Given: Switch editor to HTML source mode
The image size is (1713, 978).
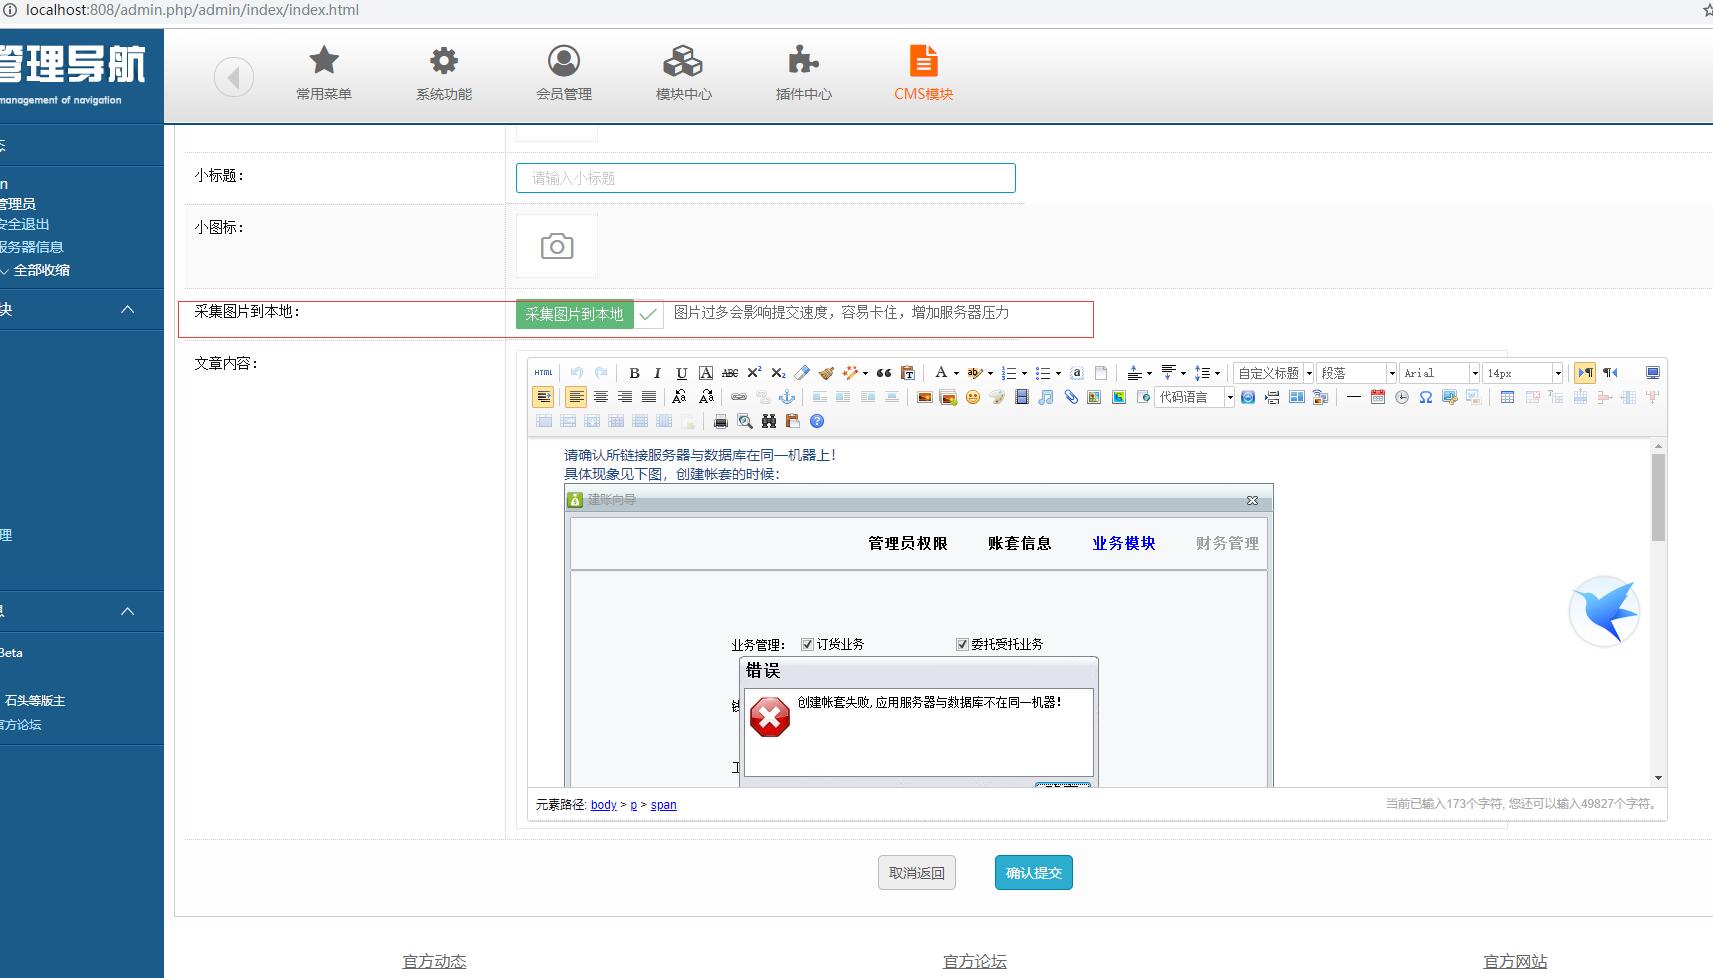Looking at the screenshot, I should [x=543, y=373].
